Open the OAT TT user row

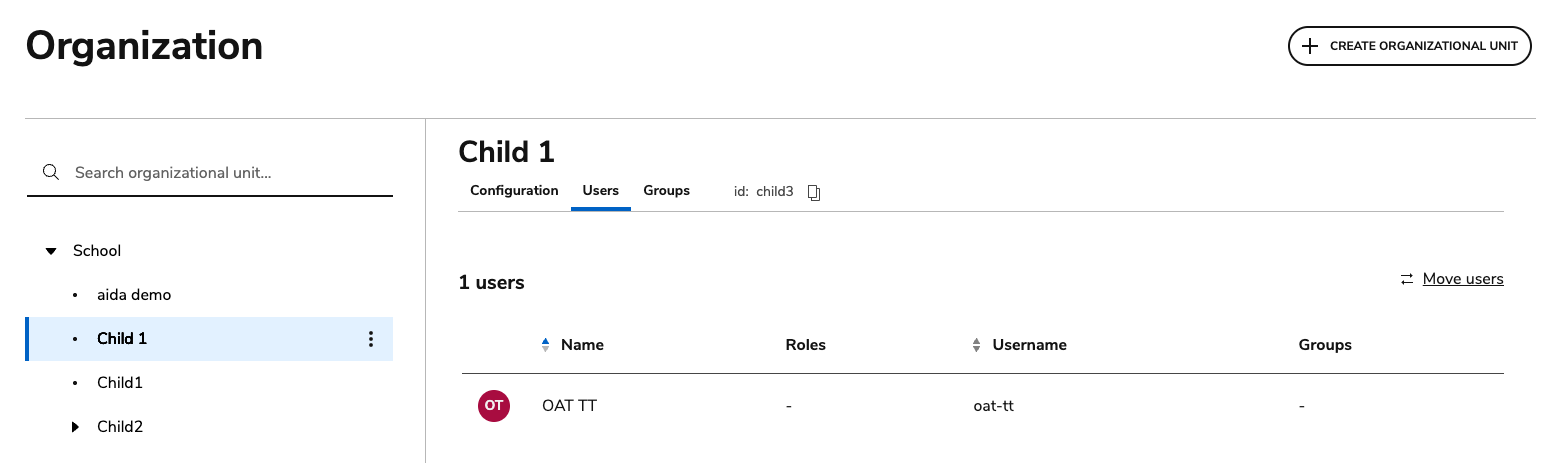(570, 406)
